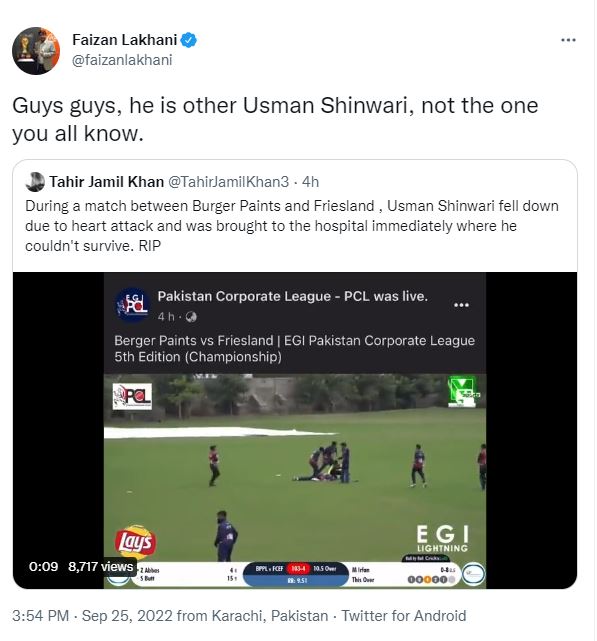Click the 8,717 views counter

pyautogui.click(x=101, y=567)
